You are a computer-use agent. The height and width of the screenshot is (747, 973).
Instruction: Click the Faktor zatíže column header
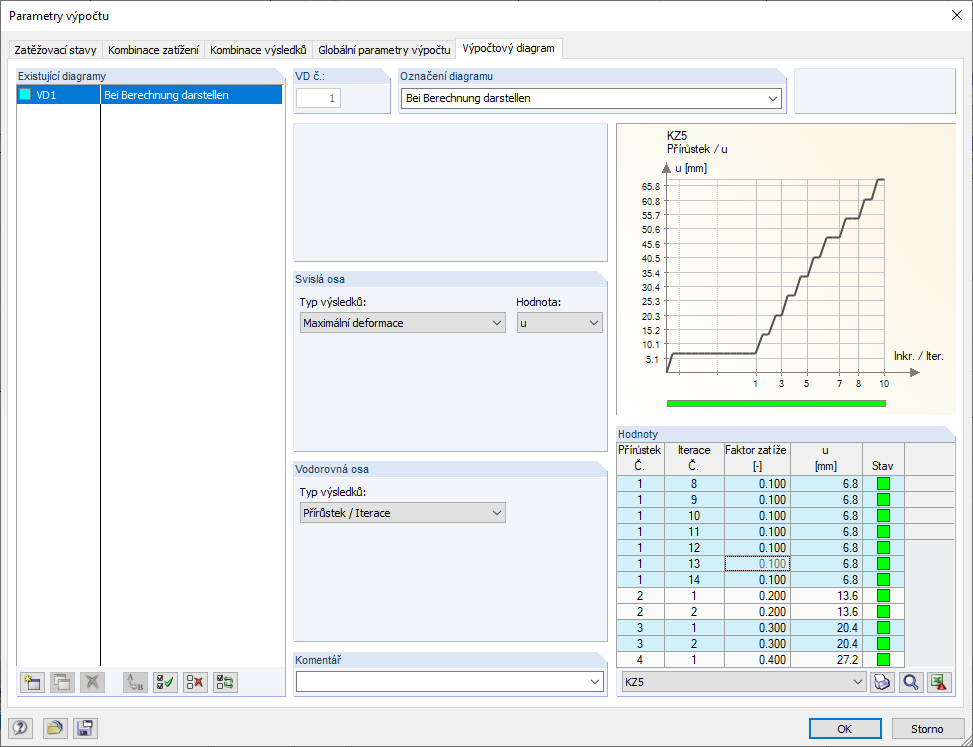(756, 458)
